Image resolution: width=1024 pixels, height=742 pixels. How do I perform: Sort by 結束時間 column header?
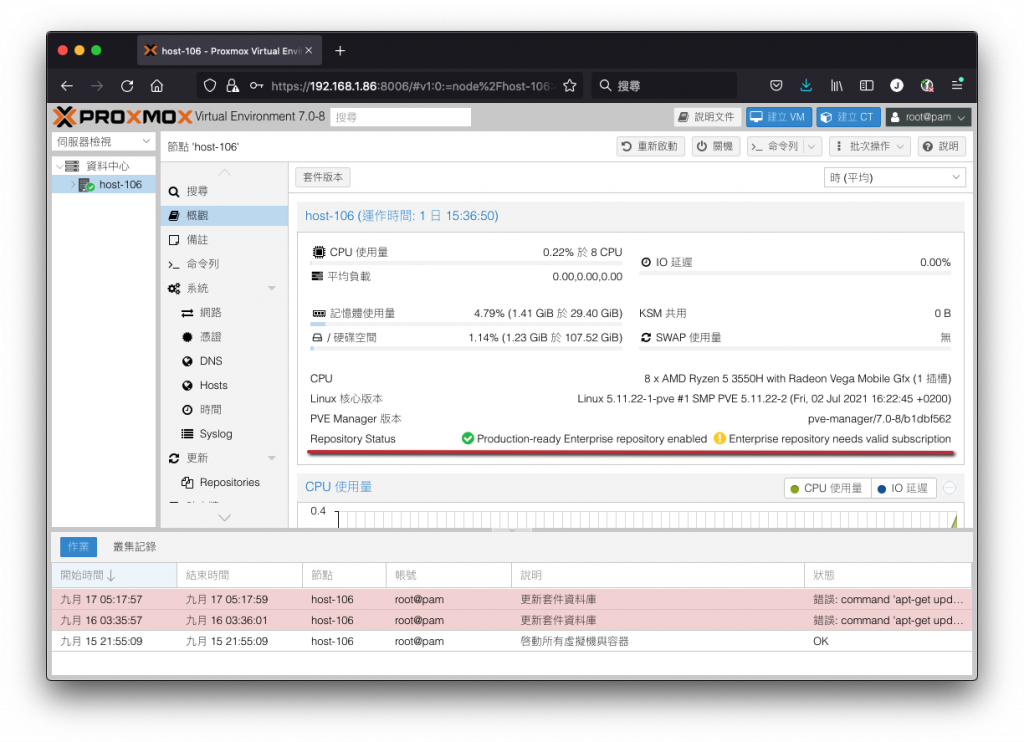coord(240,575)
